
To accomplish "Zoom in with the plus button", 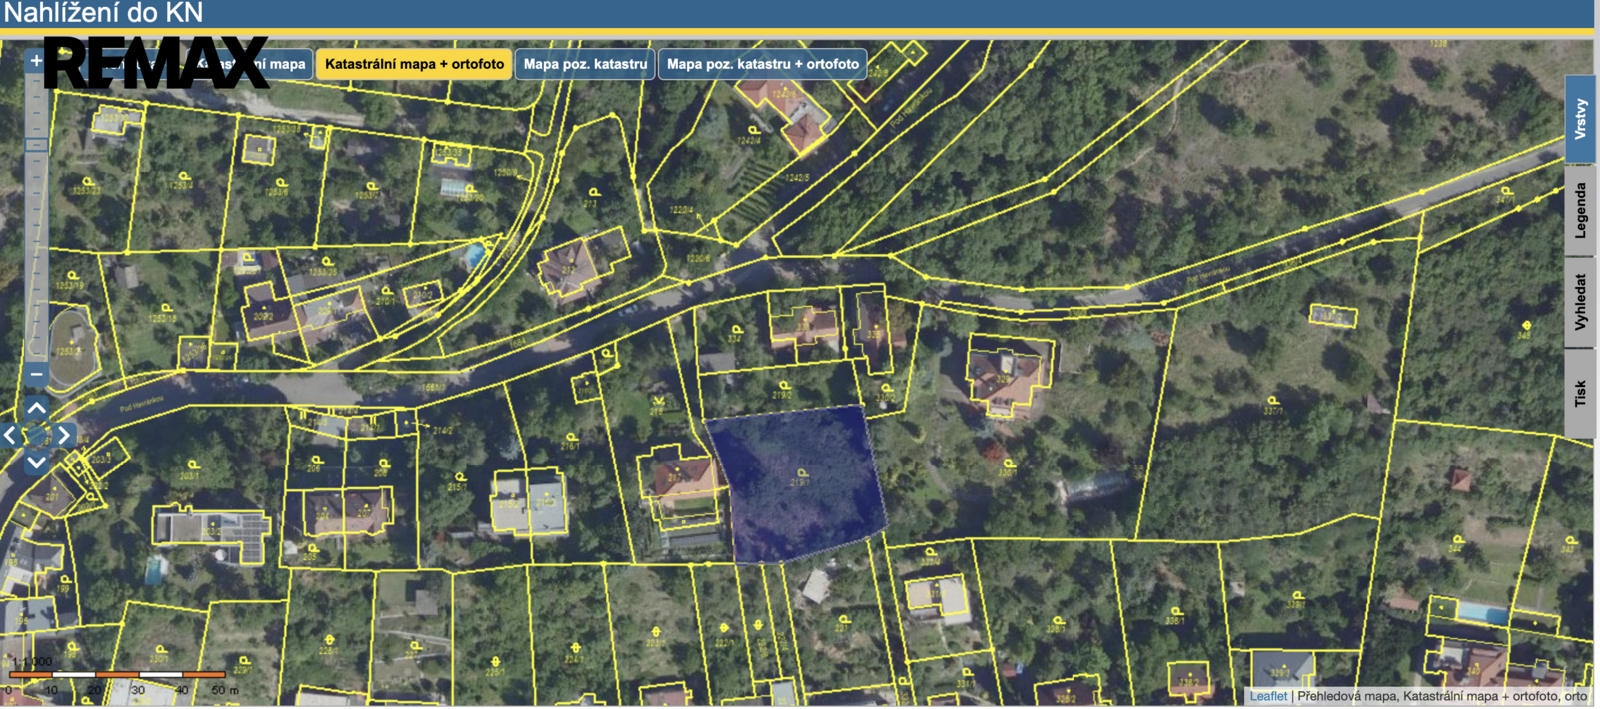I will point(36,61).
